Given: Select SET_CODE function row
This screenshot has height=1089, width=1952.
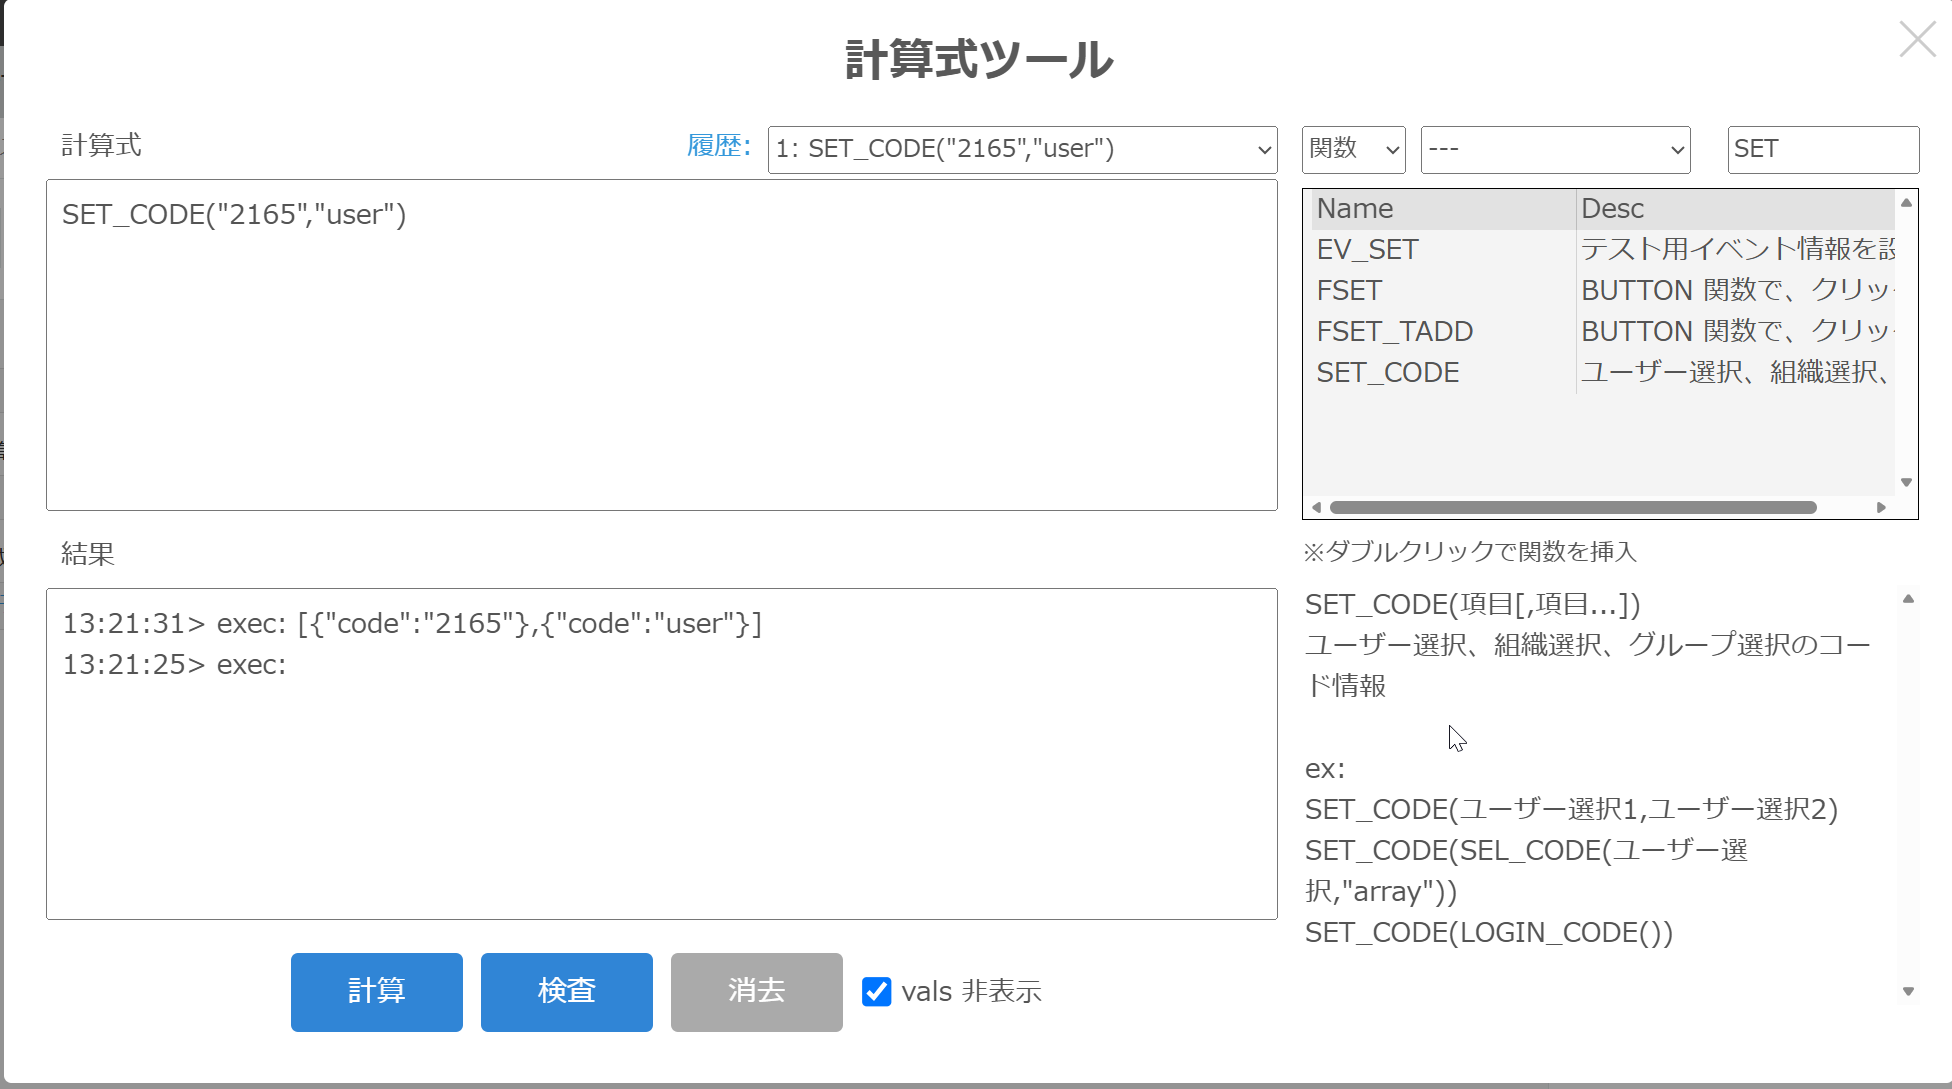Looking at the screenshot, I should click(x=1387, y=372).
